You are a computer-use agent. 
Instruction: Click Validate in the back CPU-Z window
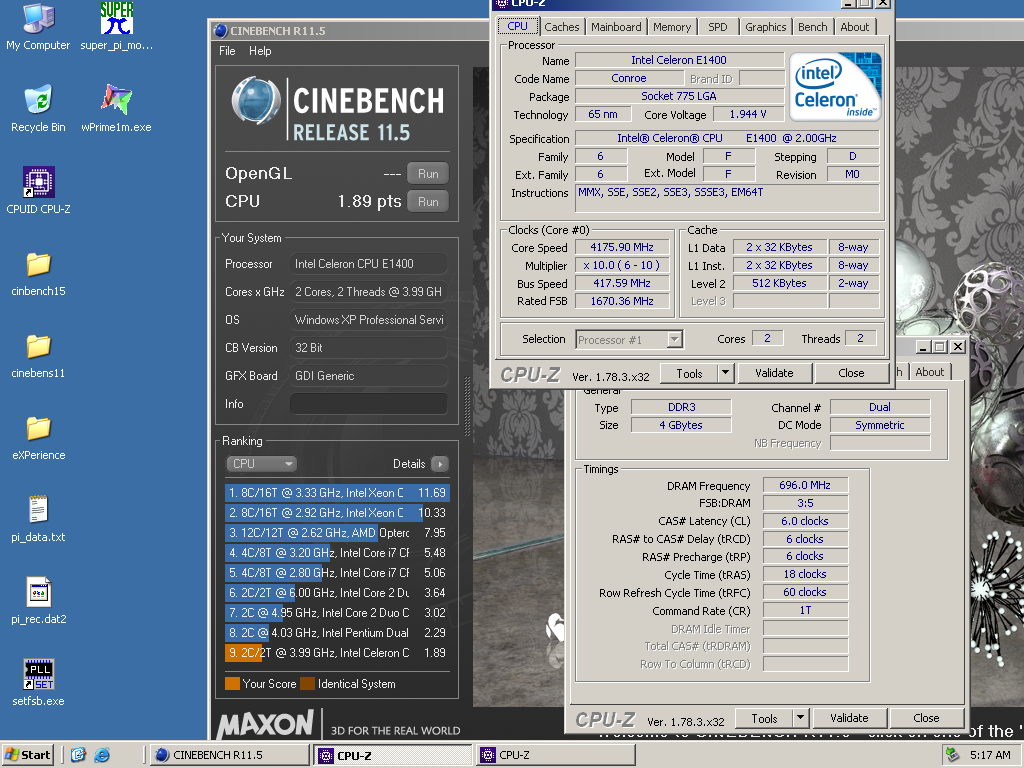click(849, 718)
